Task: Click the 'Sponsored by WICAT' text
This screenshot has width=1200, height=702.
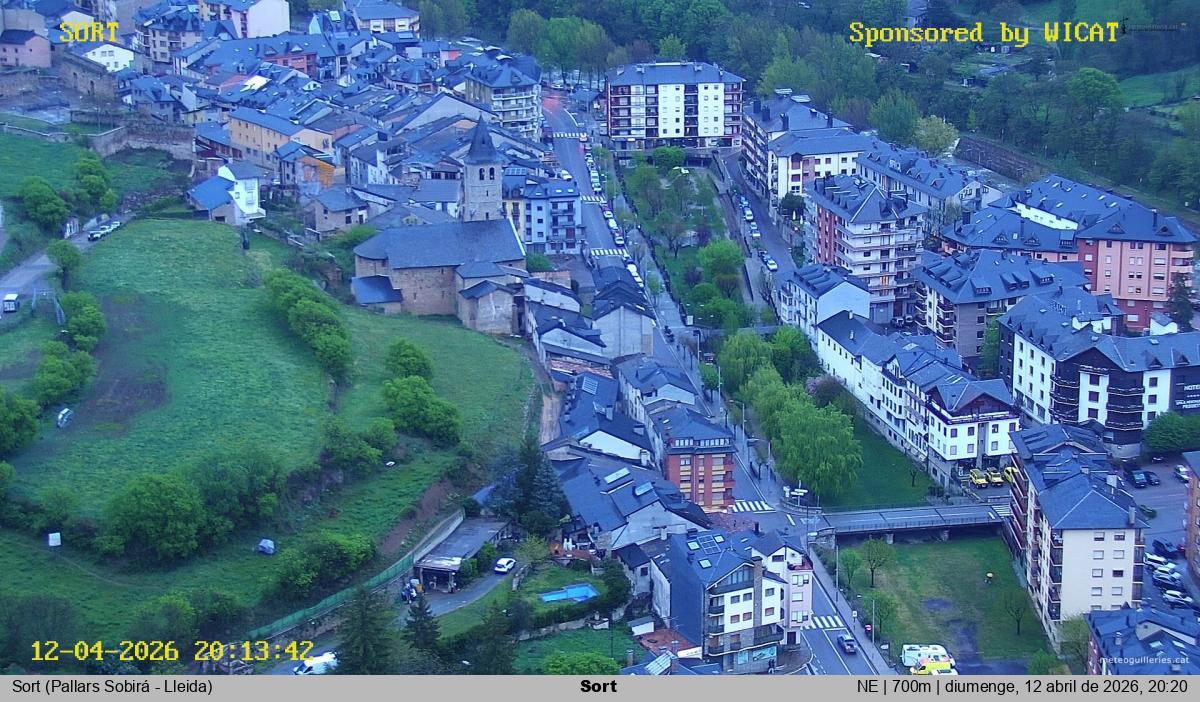Action: 984,33
